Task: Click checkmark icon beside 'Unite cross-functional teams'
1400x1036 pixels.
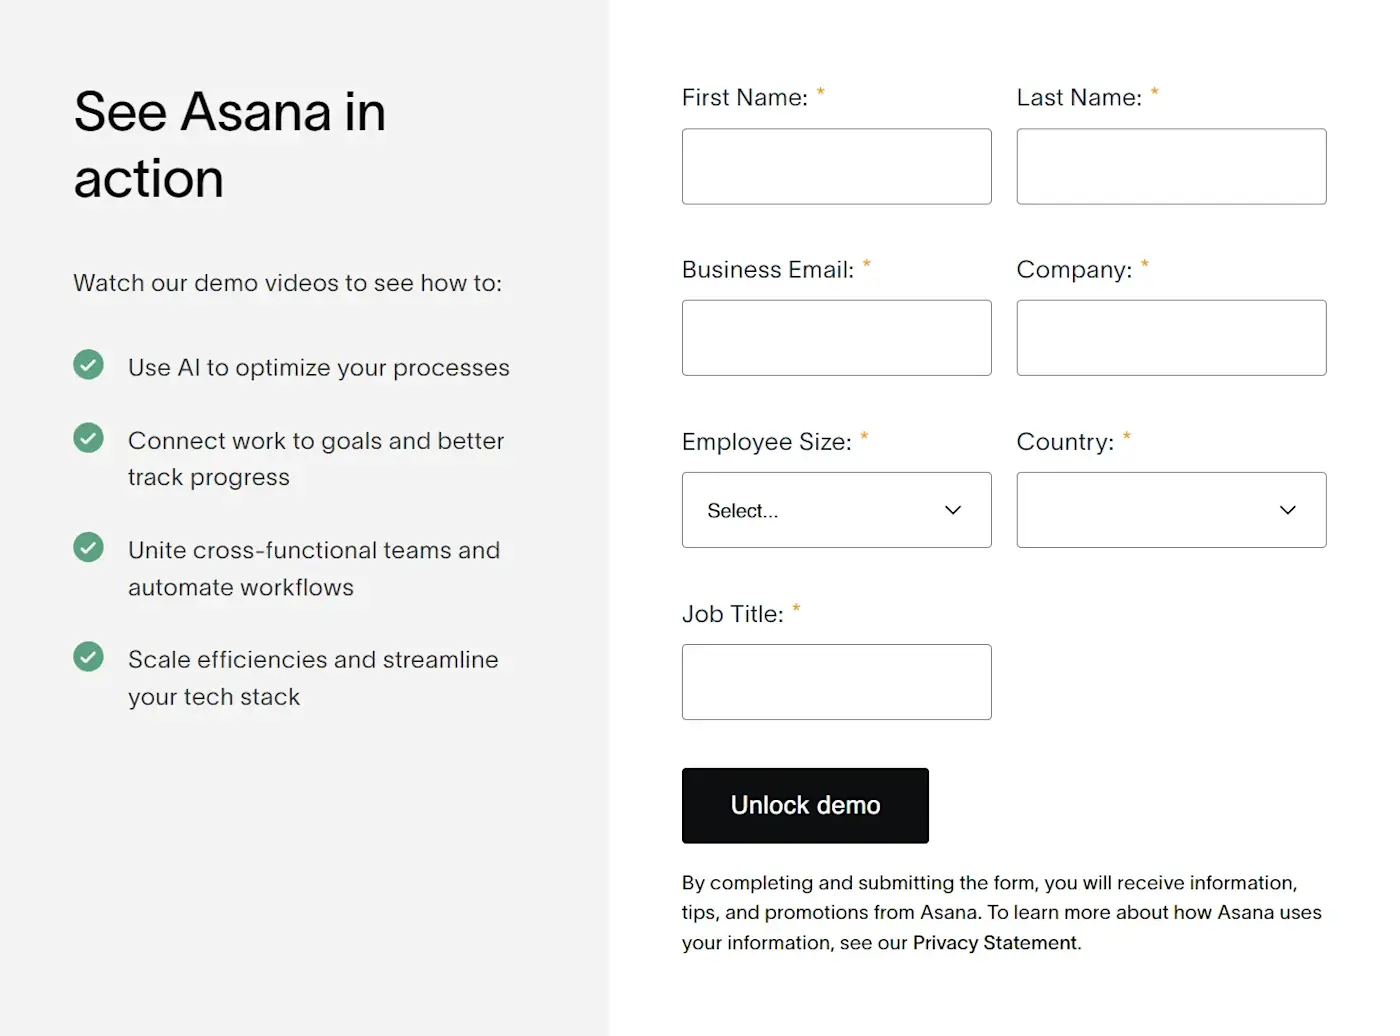Action: (88, 547)
